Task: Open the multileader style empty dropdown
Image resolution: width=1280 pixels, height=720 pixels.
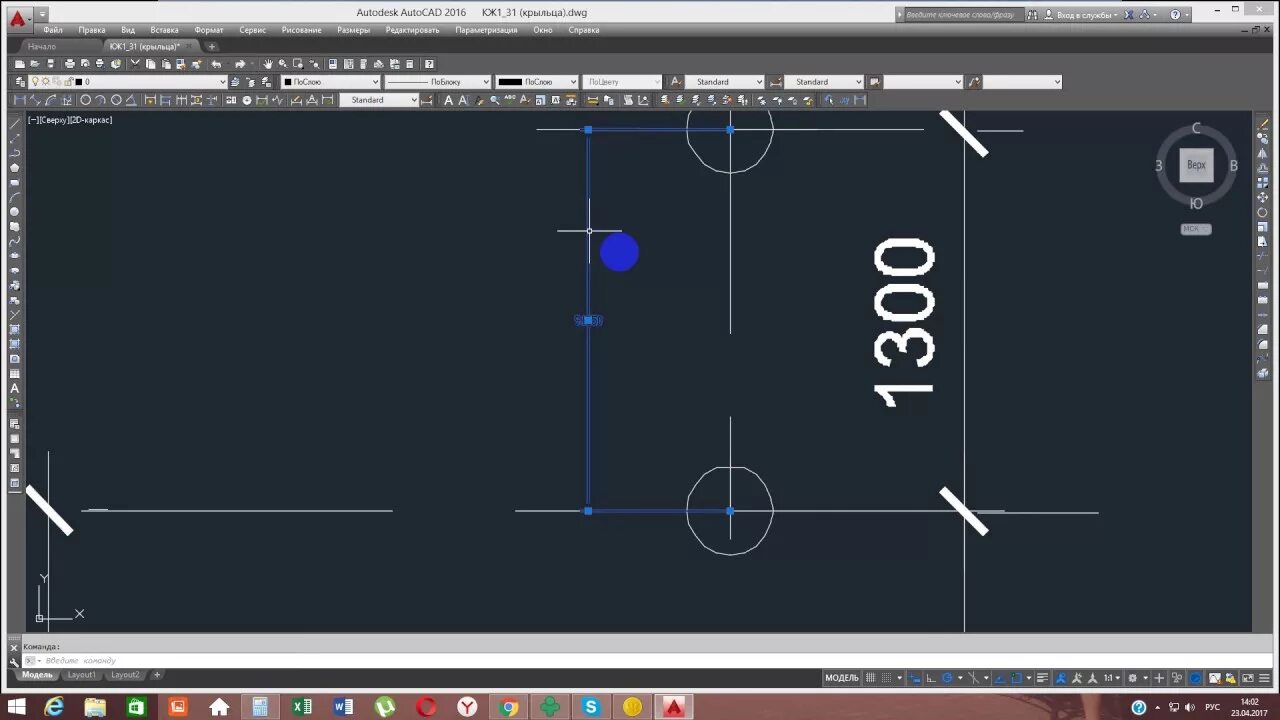Action: click(x=1022, y=81)
